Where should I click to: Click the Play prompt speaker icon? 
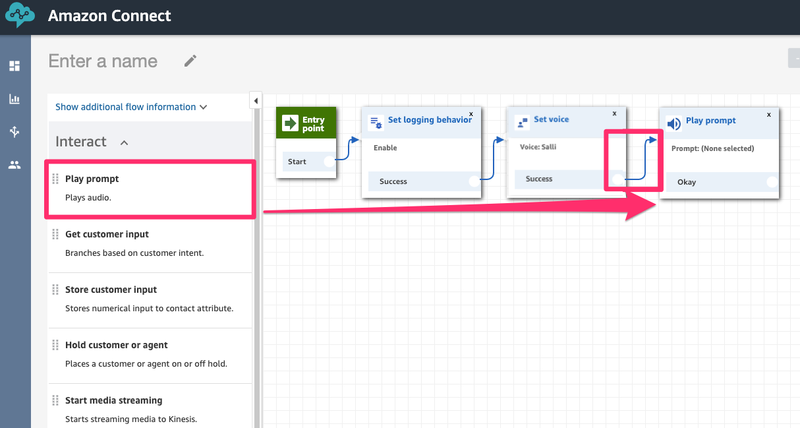pos(673,123)
